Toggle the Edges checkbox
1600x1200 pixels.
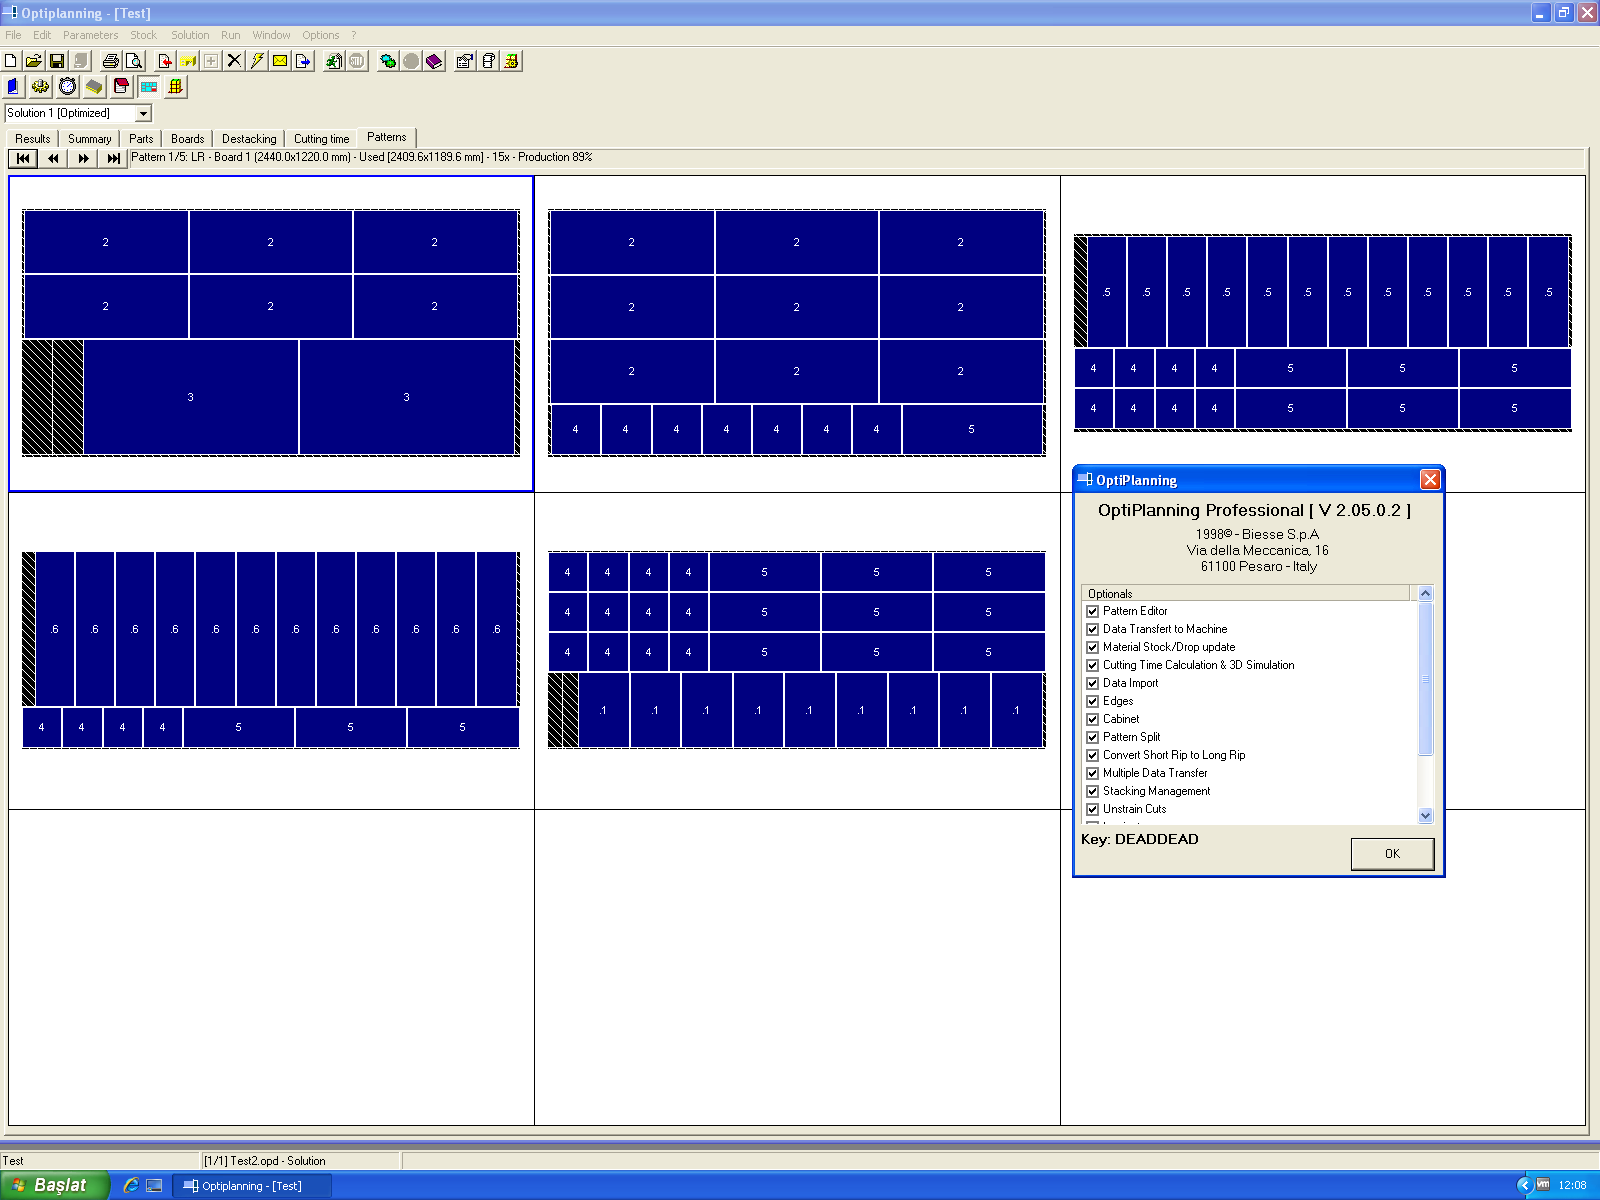point(1093,701)
